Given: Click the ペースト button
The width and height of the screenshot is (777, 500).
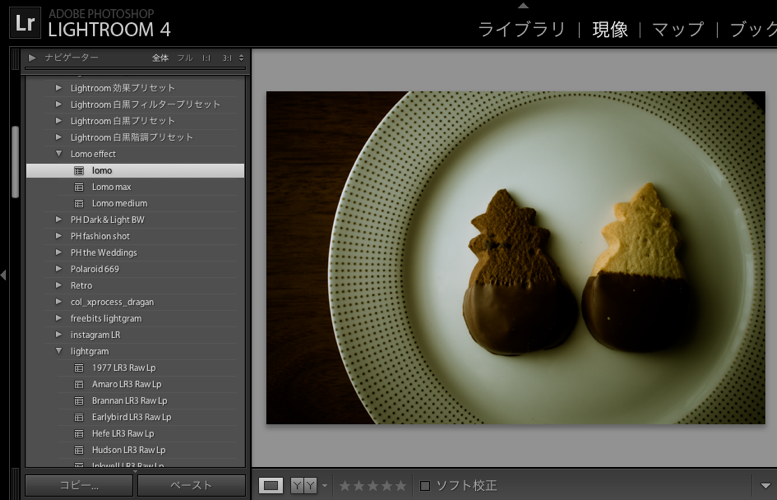Looking at the screenshot, I should [x=191, y=485].
